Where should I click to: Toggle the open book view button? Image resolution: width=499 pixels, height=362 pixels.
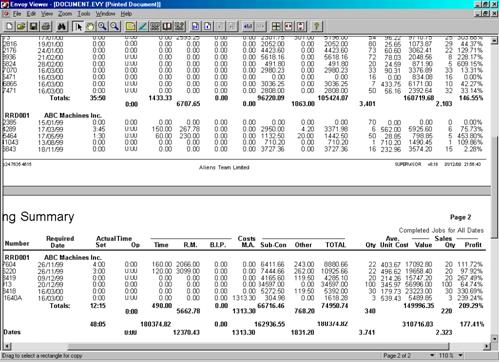point(167,26)
